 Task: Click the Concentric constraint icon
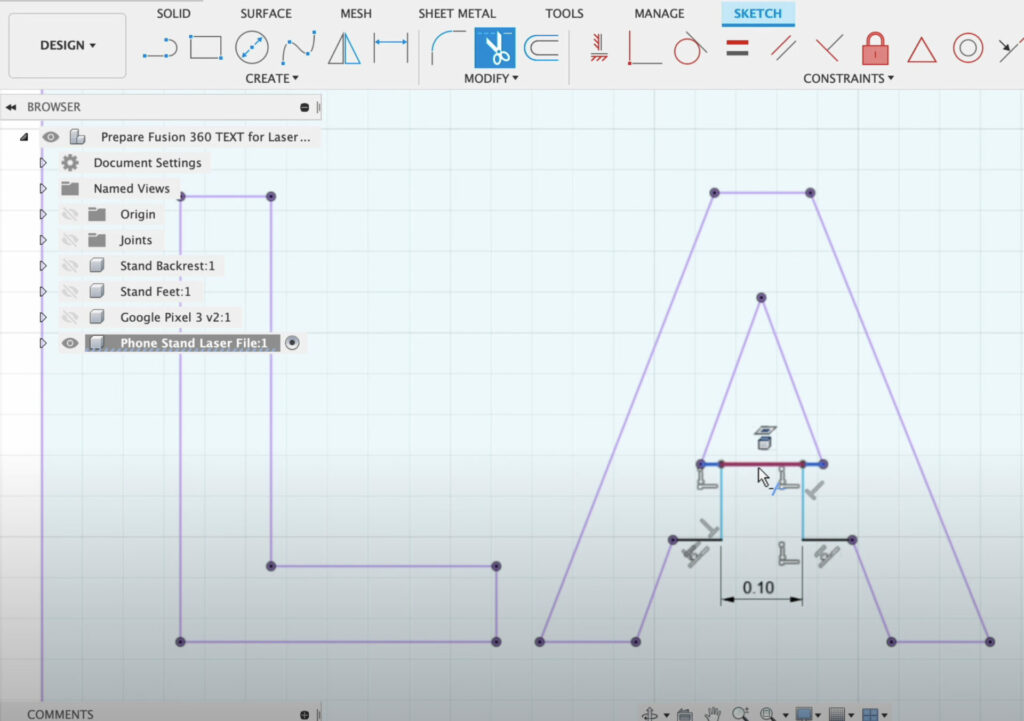click(967, 47)
